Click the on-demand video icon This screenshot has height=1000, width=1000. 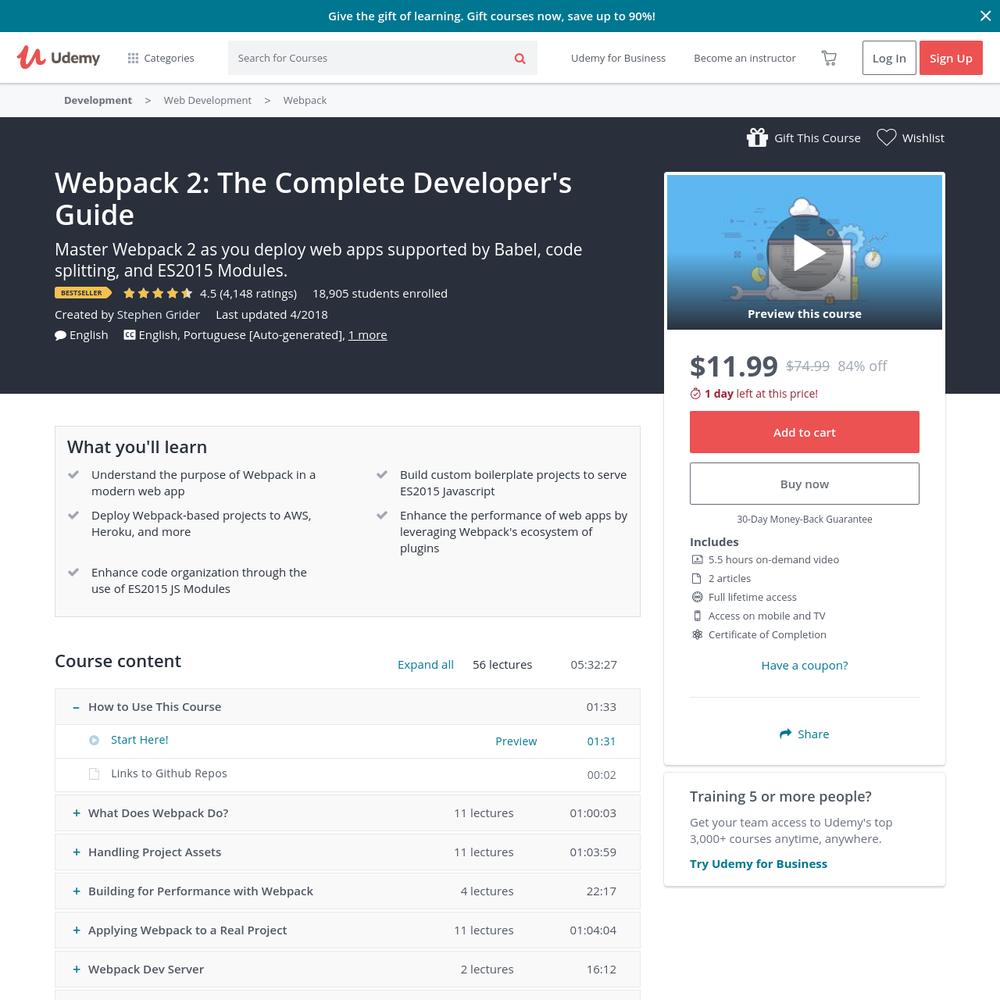697,559
